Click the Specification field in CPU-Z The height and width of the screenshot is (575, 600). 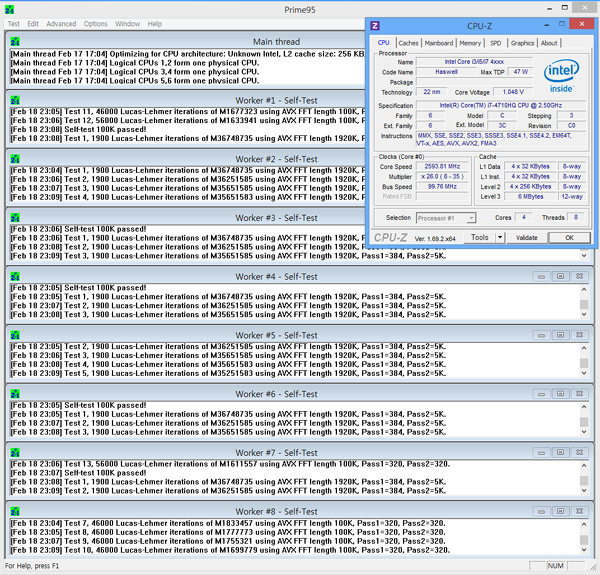point(501,105)
